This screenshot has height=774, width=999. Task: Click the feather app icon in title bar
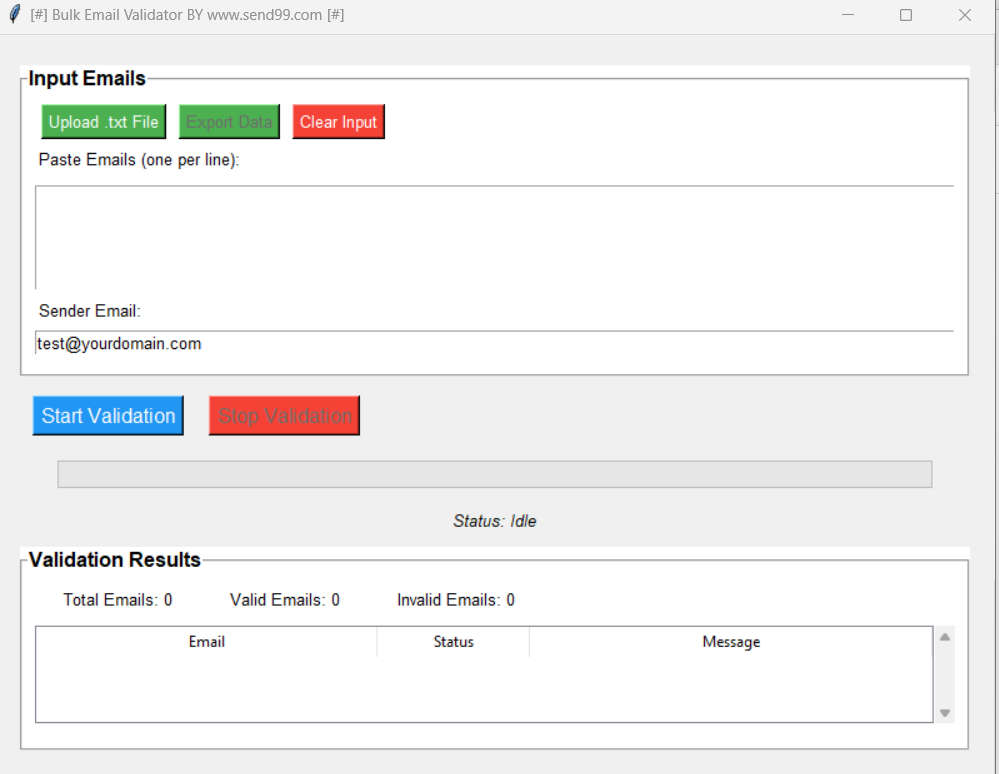14,15
